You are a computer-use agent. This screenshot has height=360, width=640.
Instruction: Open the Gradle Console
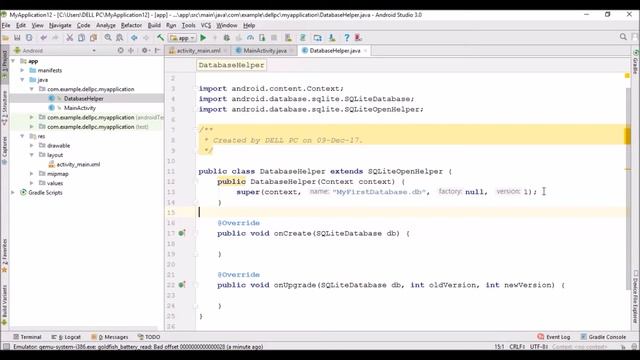coord(603,337)
